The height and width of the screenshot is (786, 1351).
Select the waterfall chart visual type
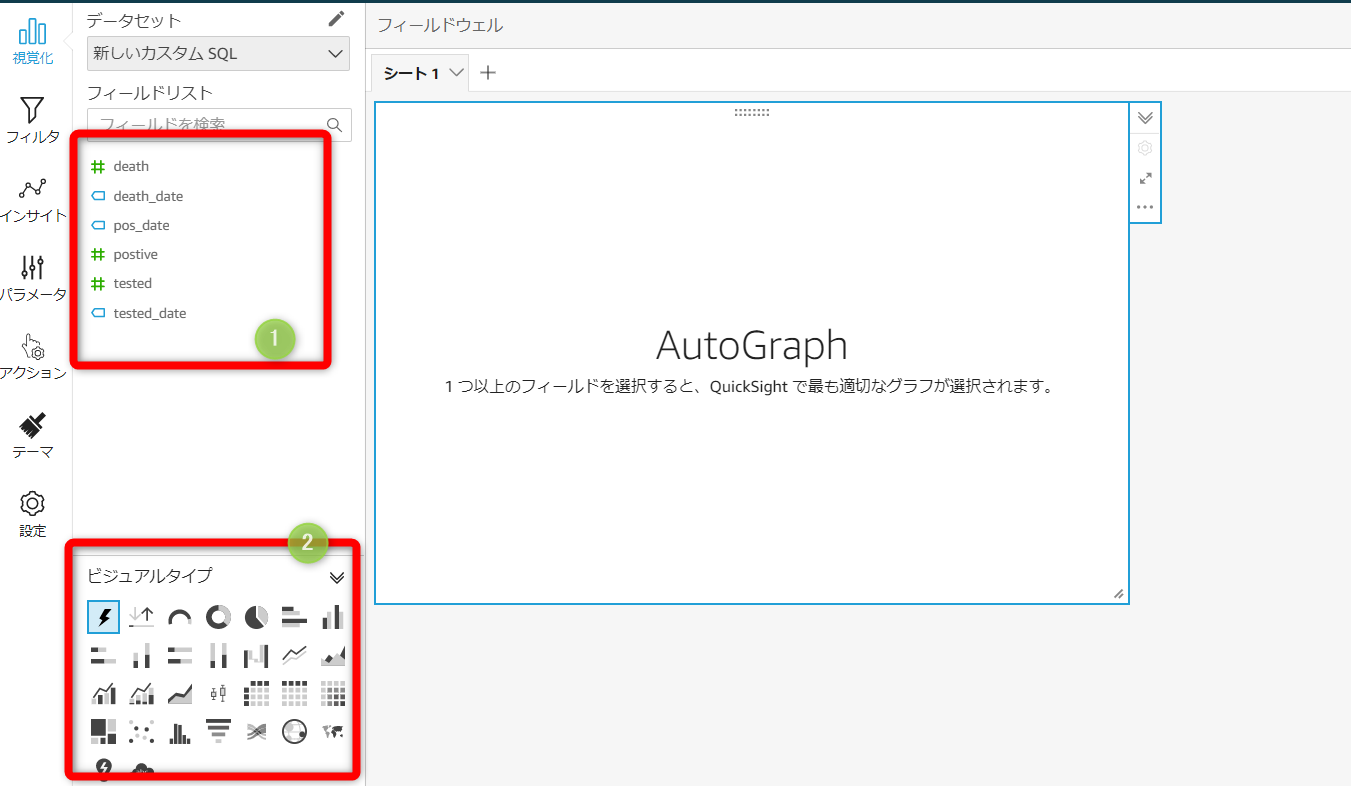[256, 656]
